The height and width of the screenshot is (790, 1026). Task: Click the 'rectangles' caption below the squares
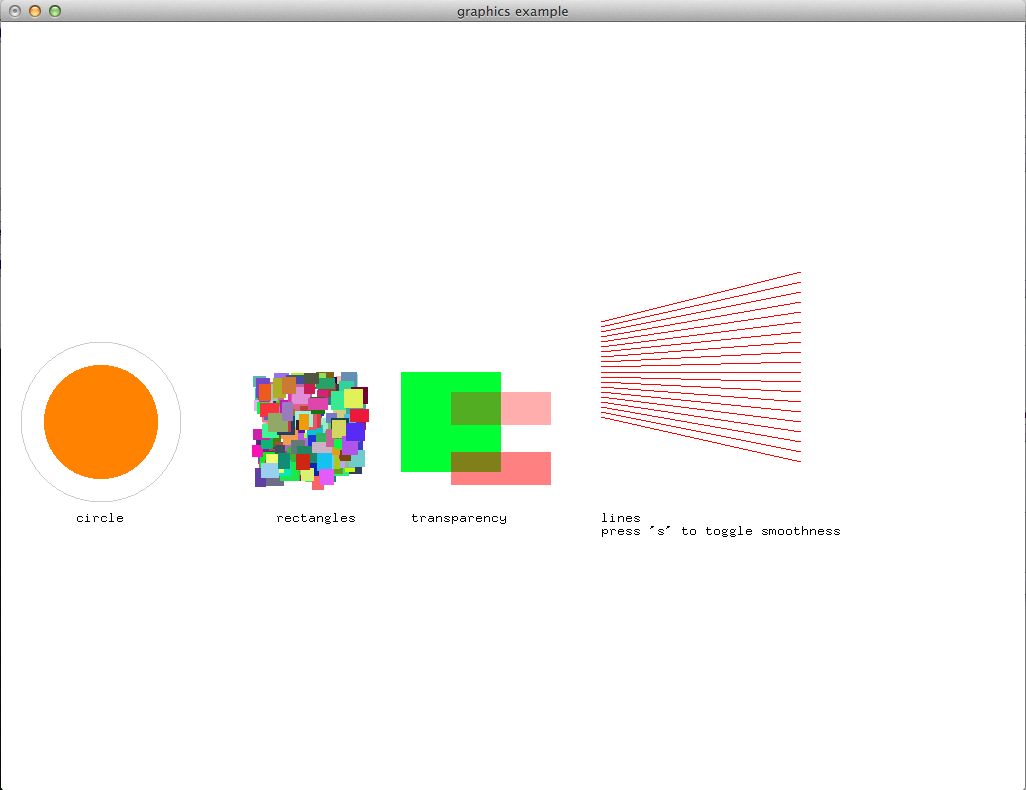tap(314, 518)
